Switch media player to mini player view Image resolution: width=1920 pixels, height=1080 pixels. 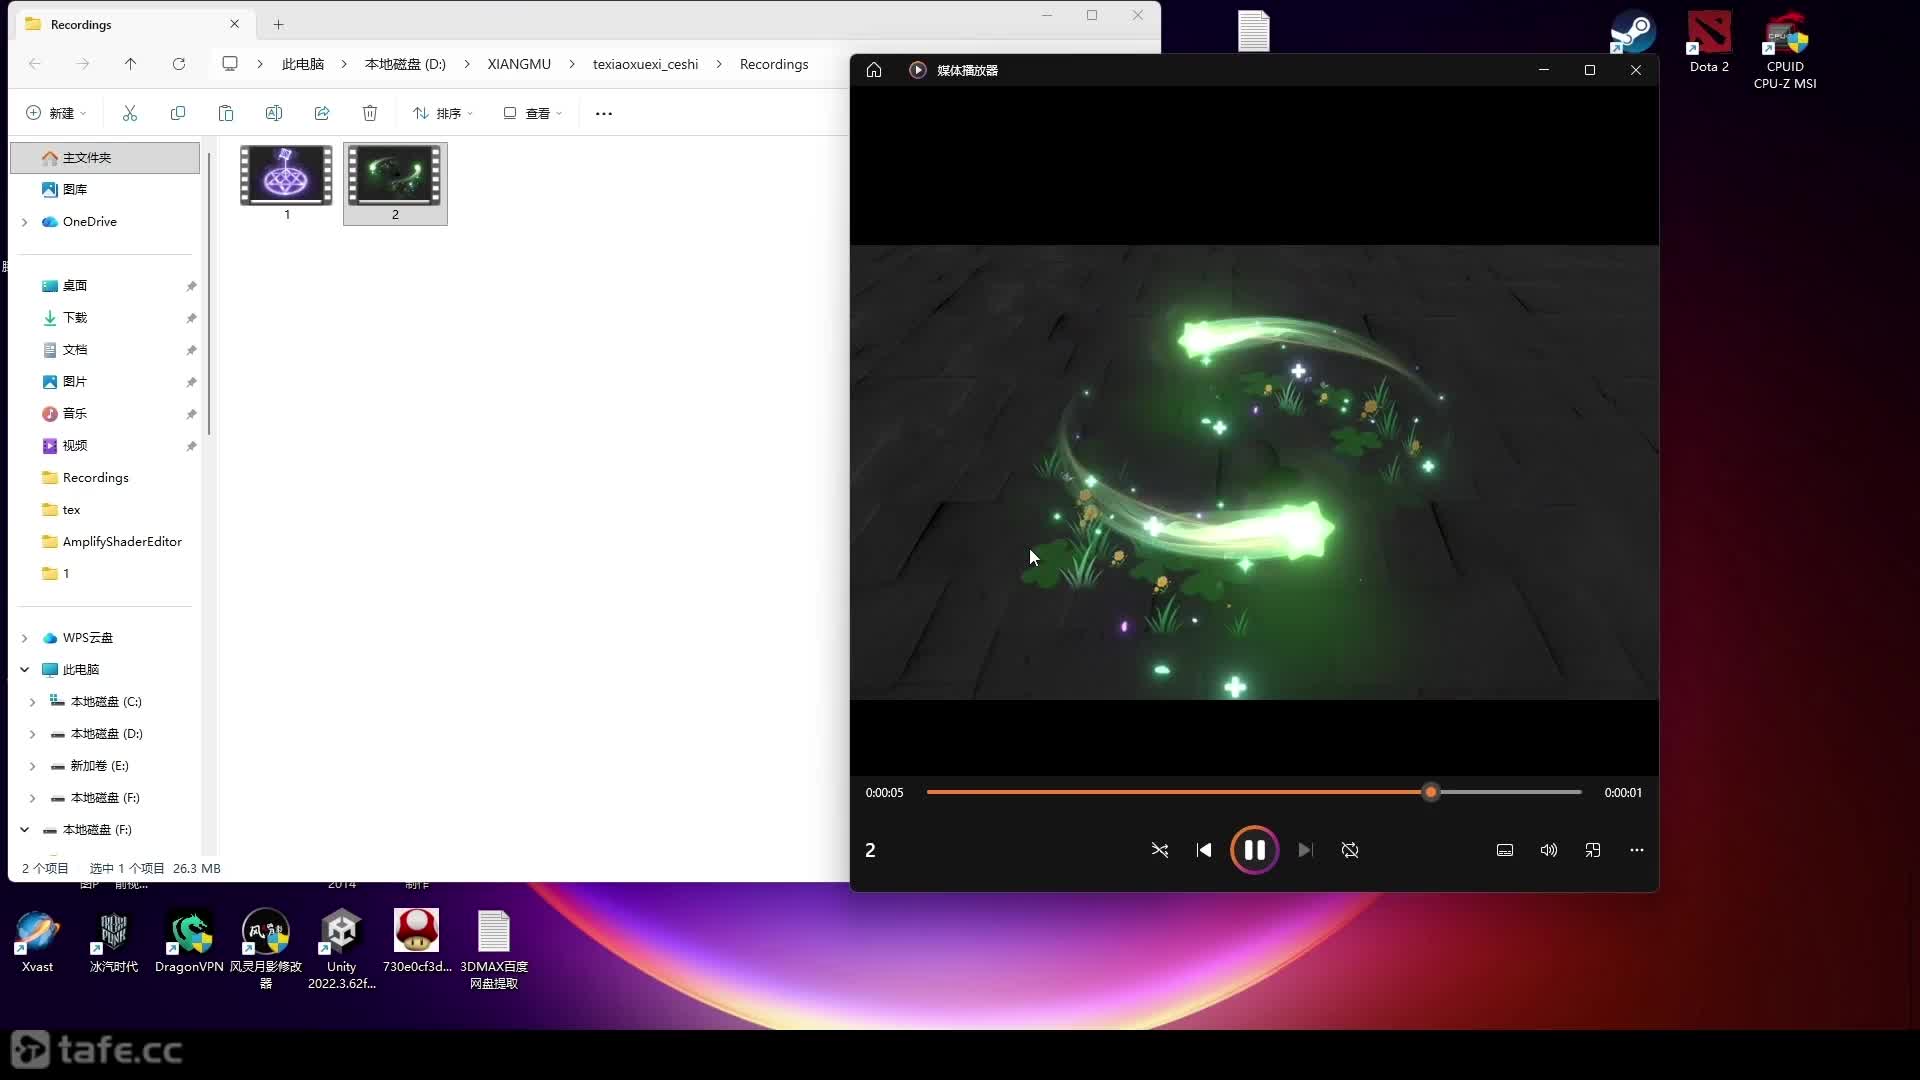click(x=1593, y=850)
